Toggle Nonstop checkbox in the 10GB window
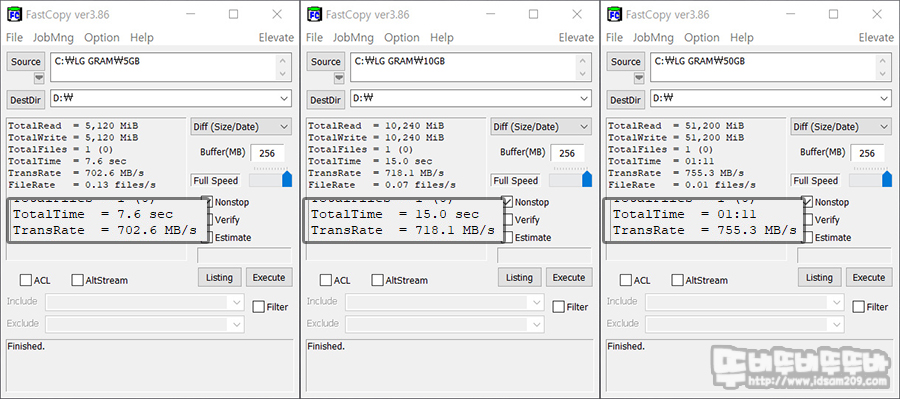 click(x=507, y=202)
